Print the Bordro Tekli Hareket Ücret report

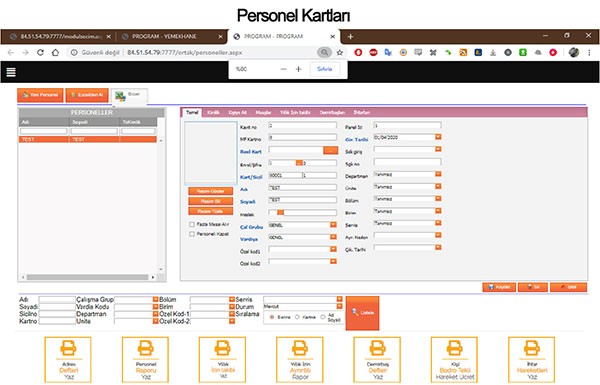pos(454,359)
